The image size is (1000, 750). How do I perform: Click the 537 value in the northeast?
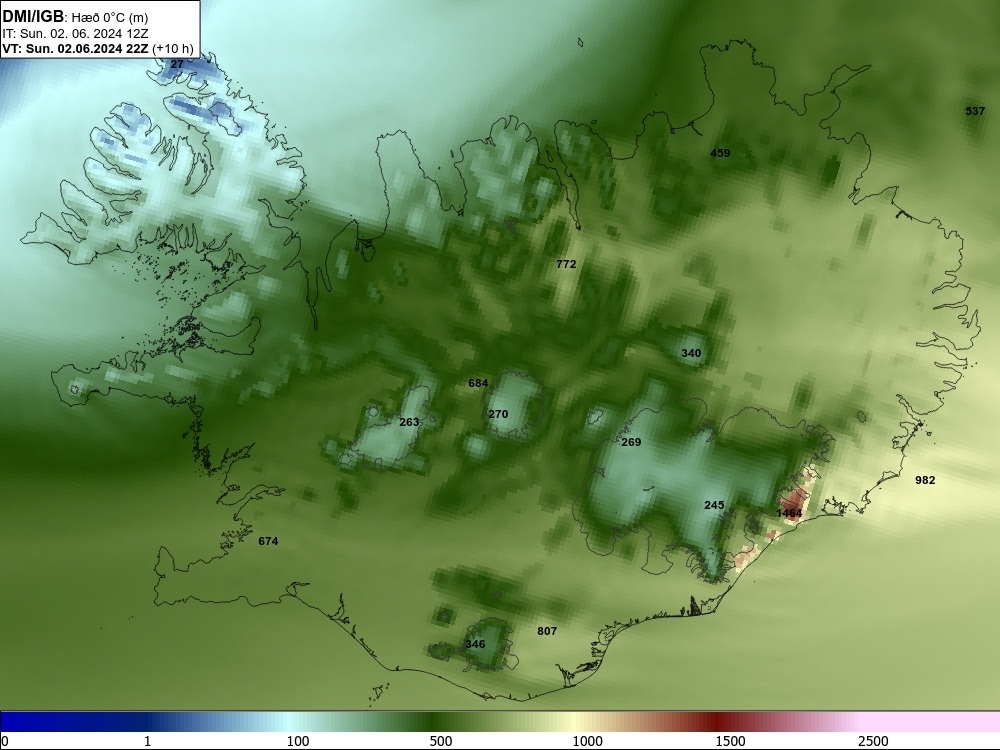coord(975,111)
